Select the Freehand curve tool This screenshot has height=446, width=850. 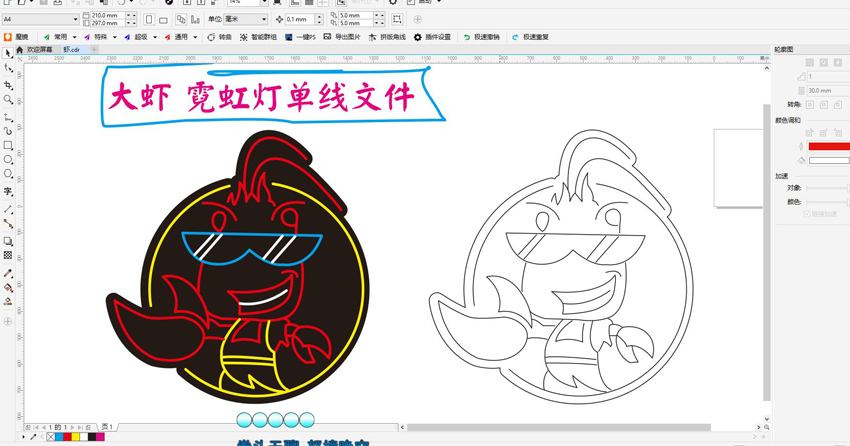coord(8,118)
